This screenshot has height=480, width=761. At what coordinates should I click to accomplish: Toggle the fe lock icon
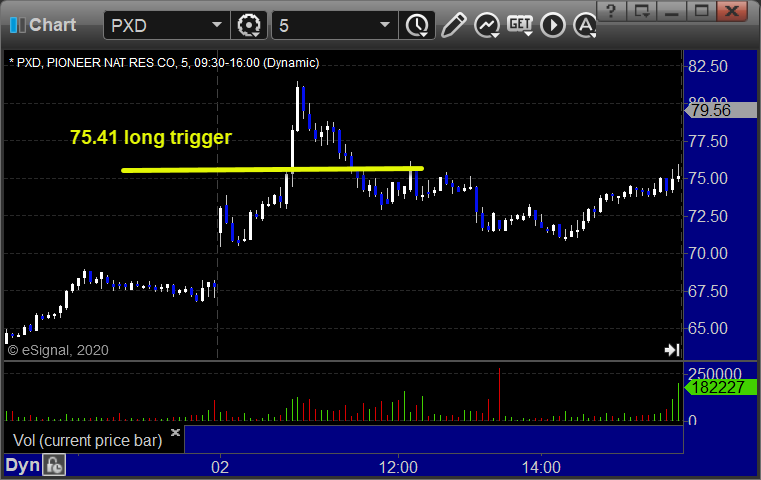[x=54, y=465]
